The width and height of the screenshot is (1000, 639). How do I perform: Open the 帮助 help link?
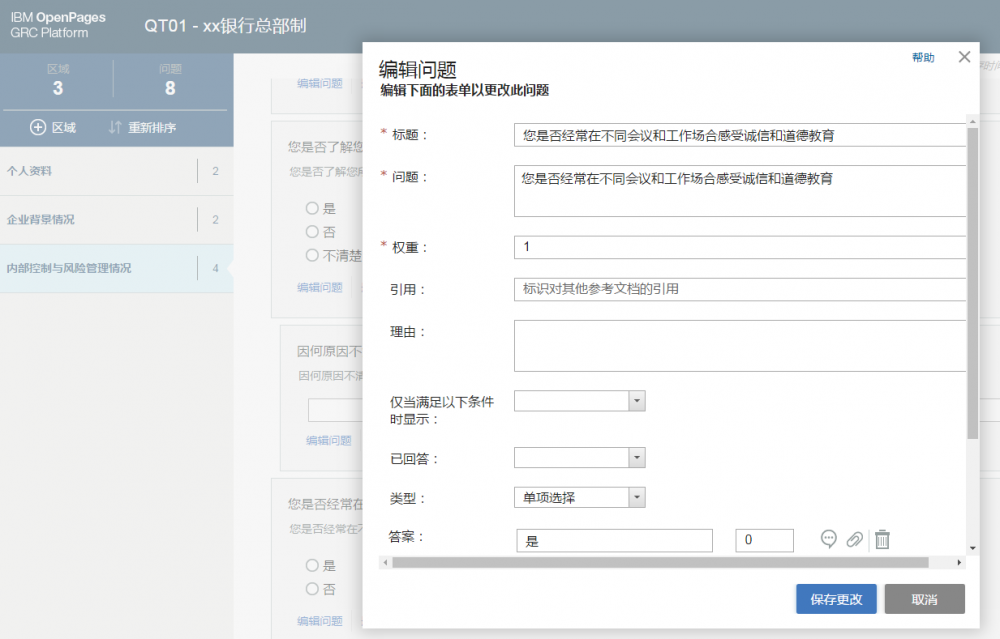(x=923, y=57)
